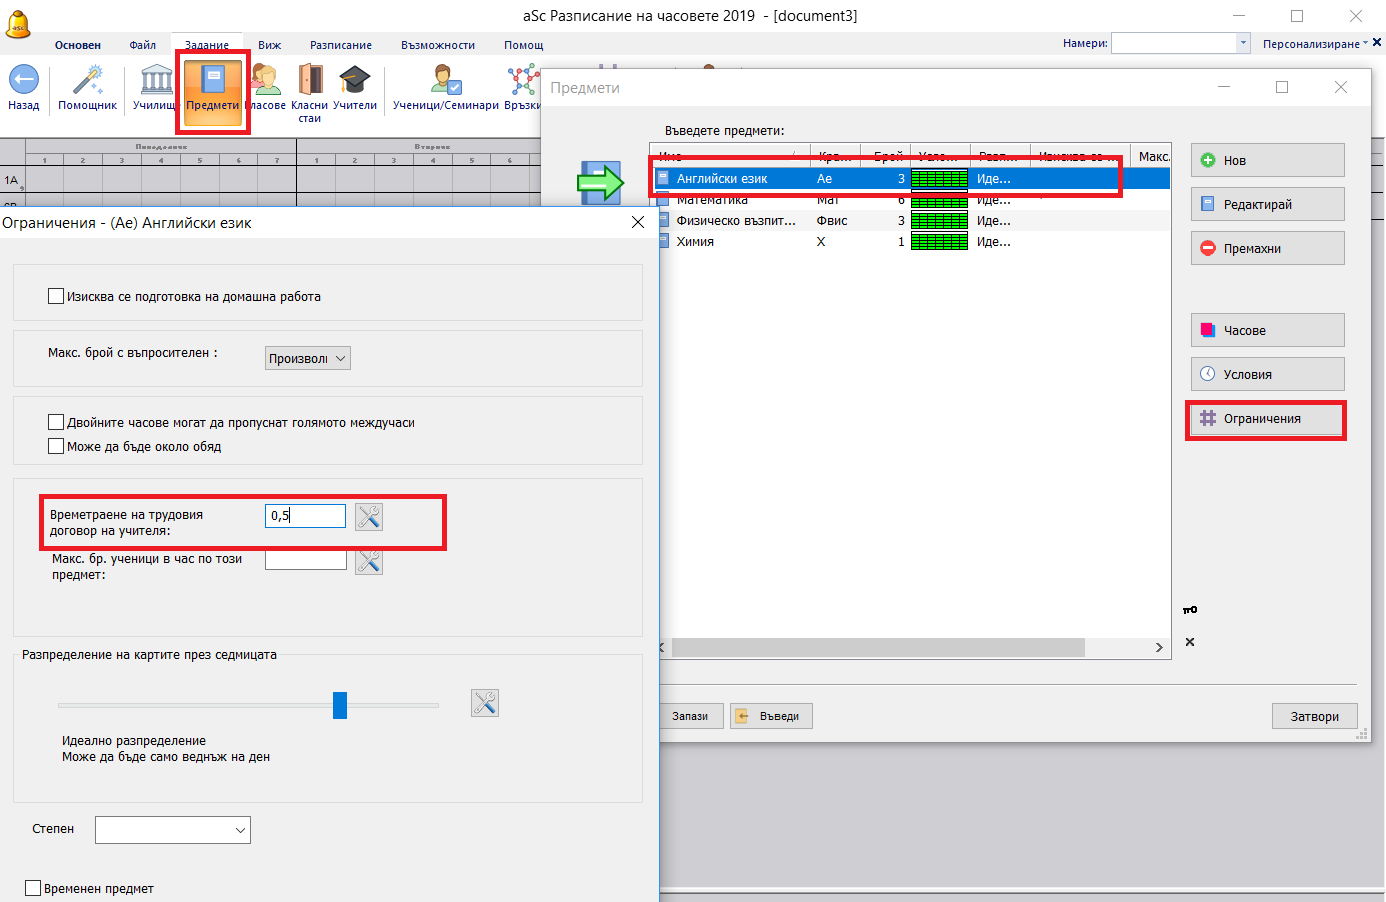Click the Назад back arrow icon
Viewport: 1386px width, 902px height.
pos(23,81)
